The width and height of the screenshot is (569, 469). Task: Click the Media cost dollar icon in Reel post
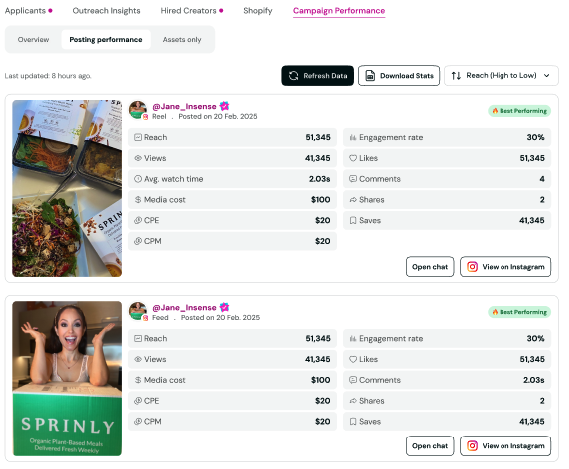pyautogui.click(x=138, y=199)
